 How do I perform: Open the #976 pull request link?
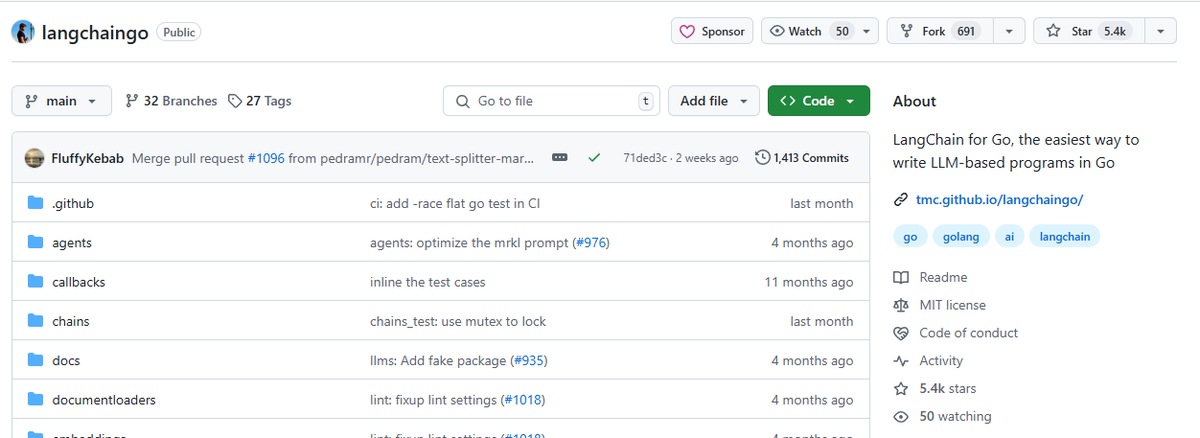click(591, 242)
